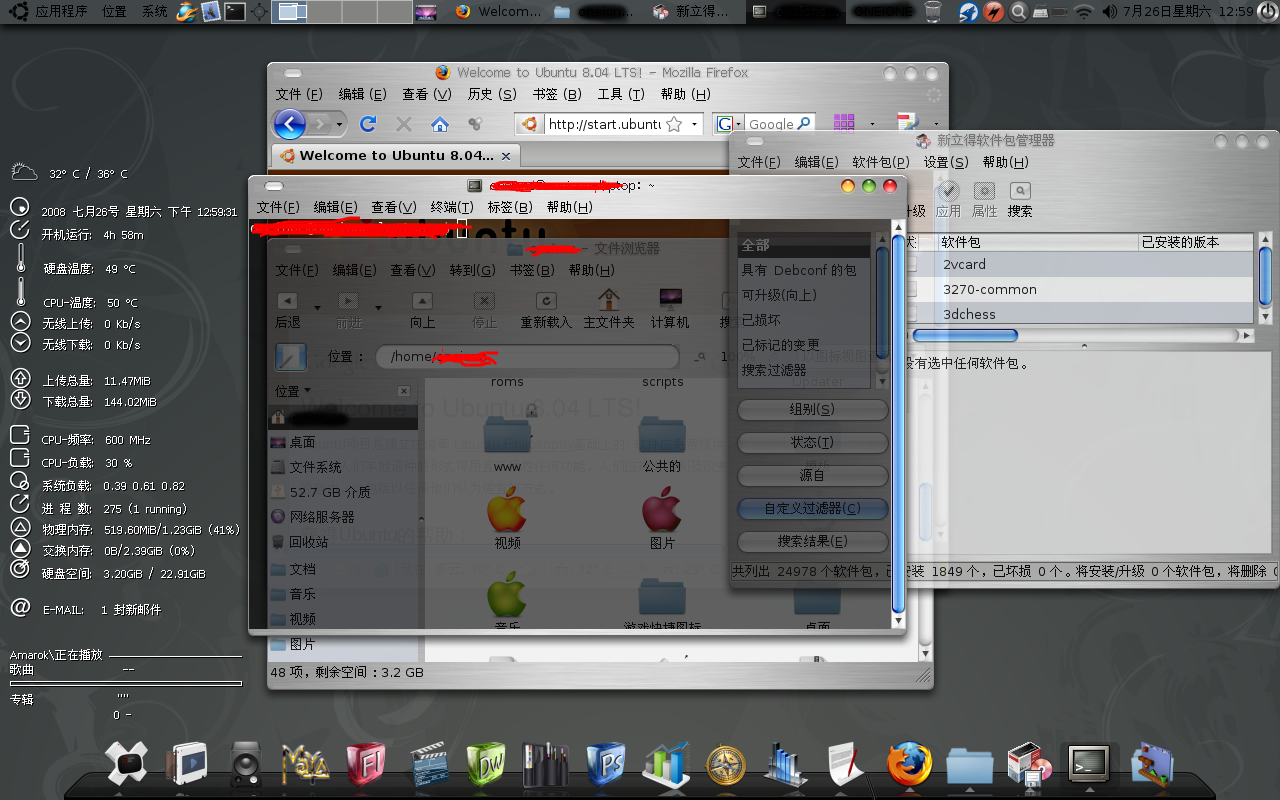The image size is (1280, 800).
Task: Click 后退 (back) in the file browser
Action: [x=288, y=310]
